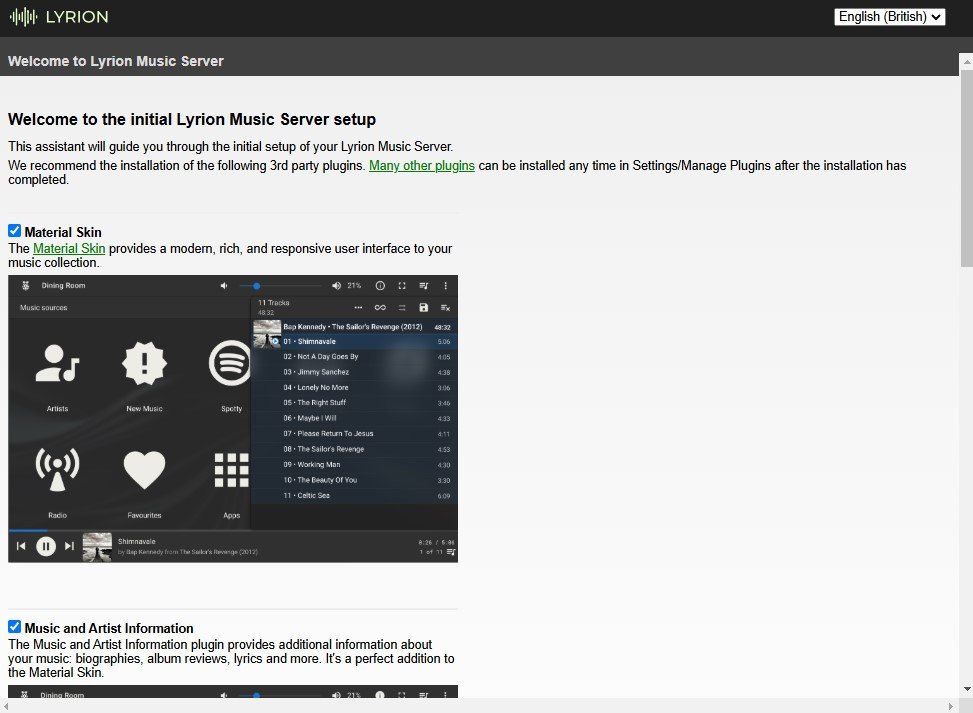Screen dimensions: 973x713
Task: Click '05 · The Right Stuff' track row
Action: click(354, 403)
